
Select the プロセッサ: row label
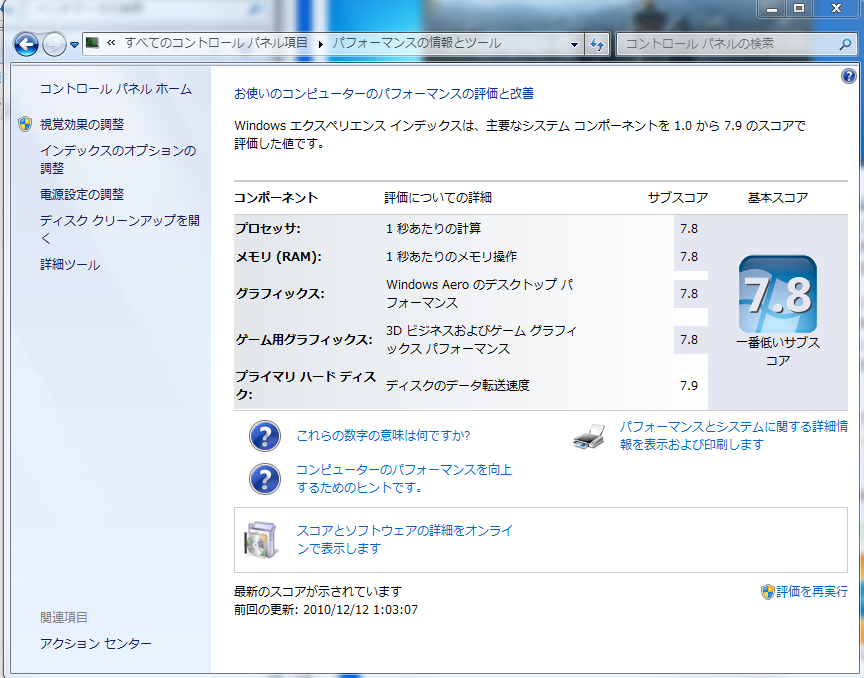pyautogui.click(x=268, y=228)
